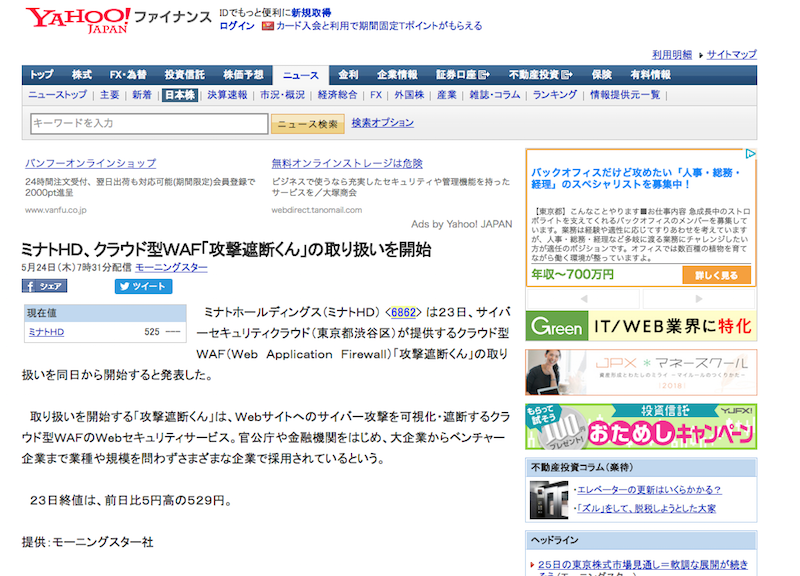Screen dimensions: 800x576
Task: Open エレベーターの更新はいくらかかる link
Action: coord(649,490)
